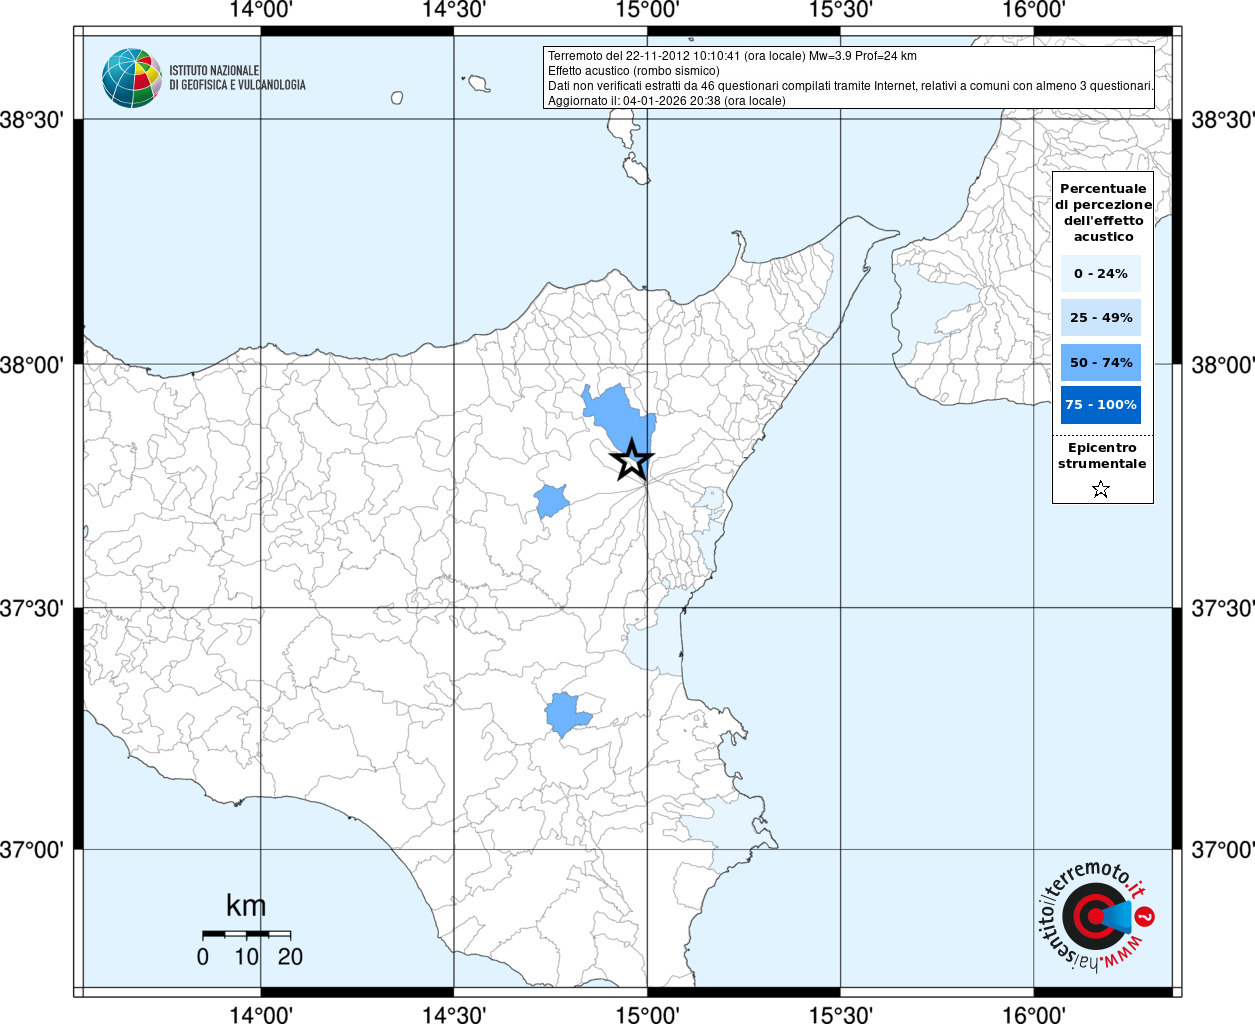Click the km scale bar
The width and height of the screenshot is (1255, 1024).
pyautogui.click(x=246, y=934)
